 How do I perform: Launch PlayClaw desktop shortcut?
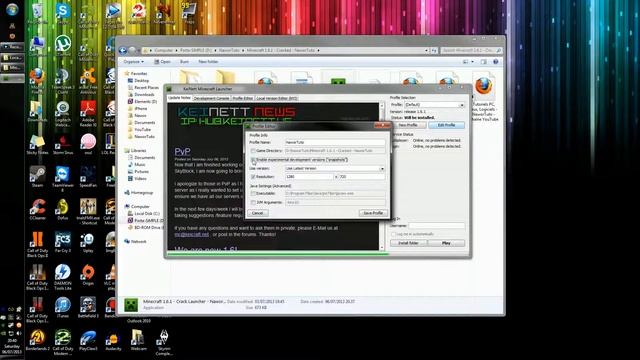pyautogui.click(x=88, y=340)
